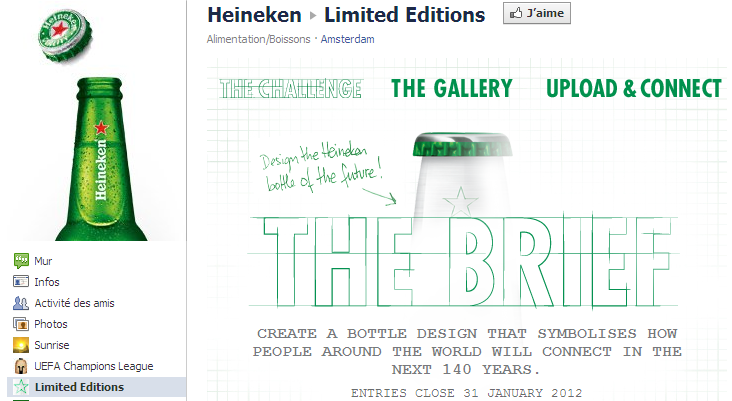Screen dimensions: 732x401
Task: Click the bottle cap illustration in brief
Action: pyautogui.click(x=463, y=144)
